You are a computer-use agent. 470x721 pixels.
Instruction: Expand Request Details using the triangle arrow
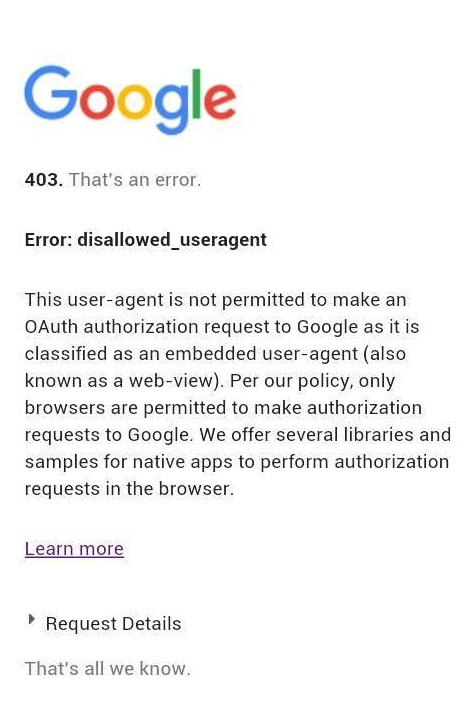31,619
